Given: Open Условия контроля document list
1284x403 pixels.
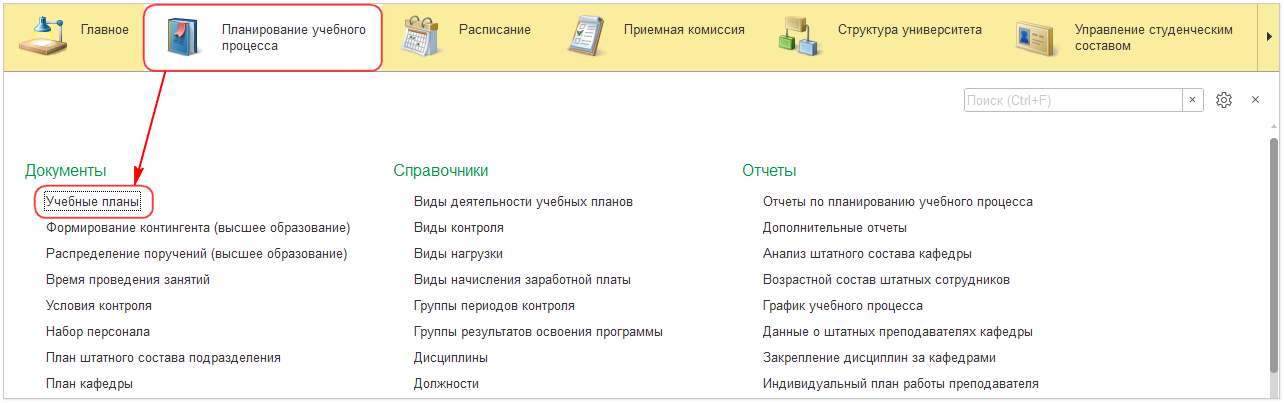Looking at the screenshot, I should pyautogui.click(x=99, y=306).
